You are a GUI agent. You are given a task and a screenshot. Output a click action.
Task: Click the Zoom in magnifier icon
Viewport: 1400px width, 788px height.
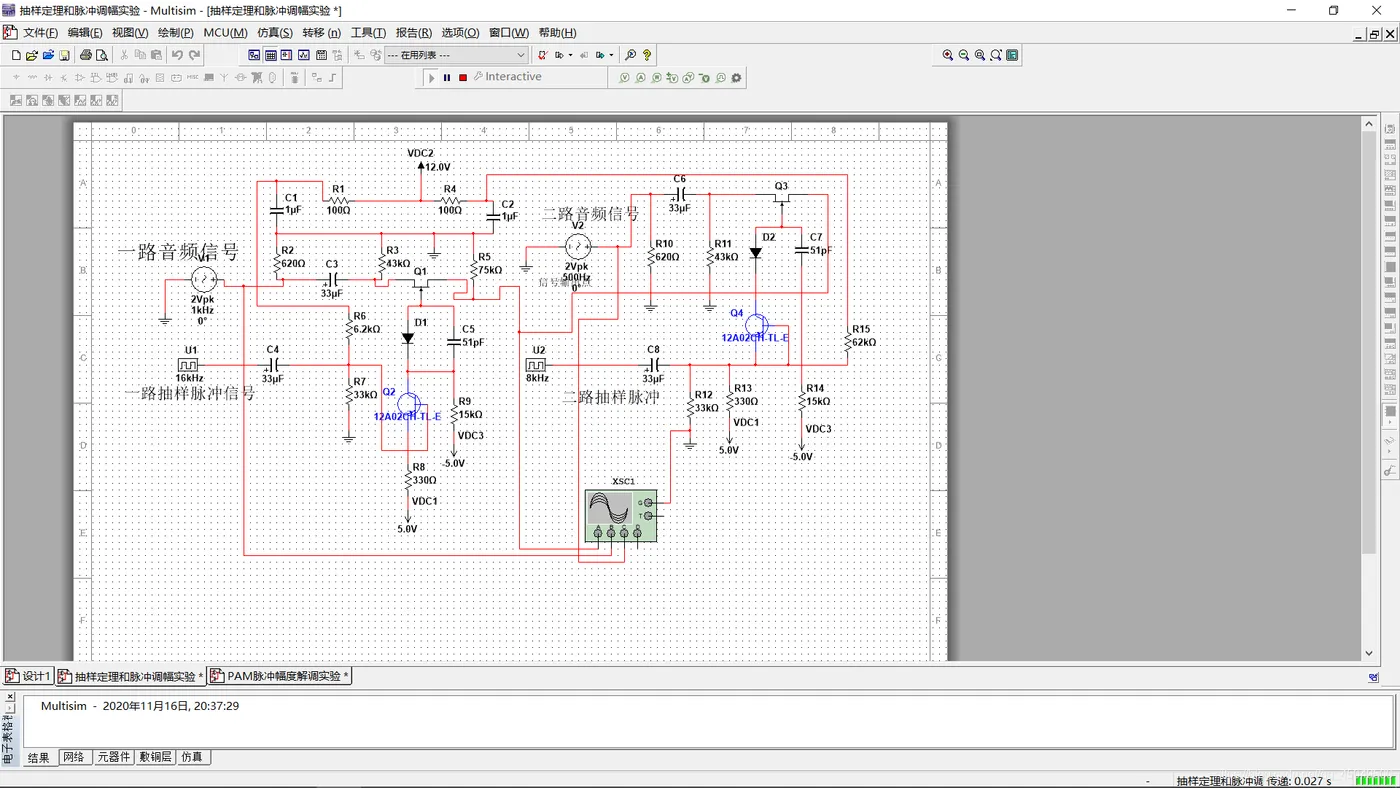pos(948,55)
